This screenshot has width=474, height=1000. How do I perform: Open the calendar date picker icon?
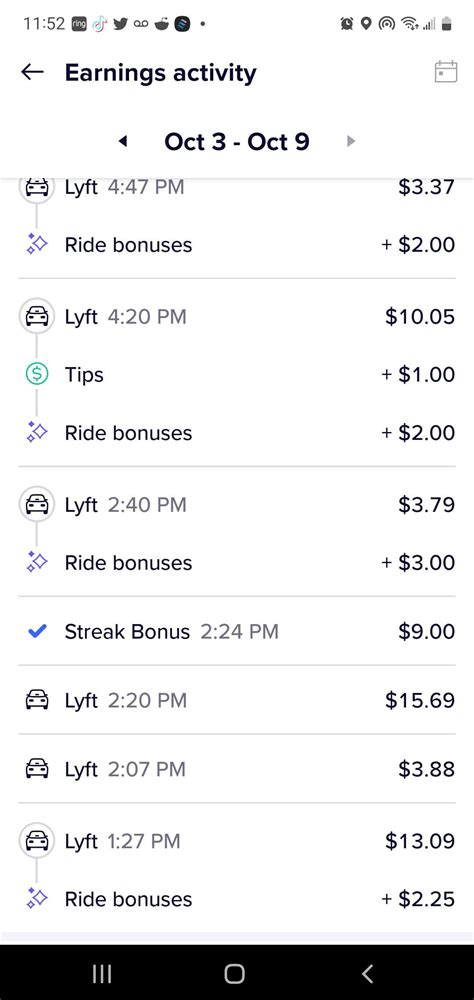[446, 71]
